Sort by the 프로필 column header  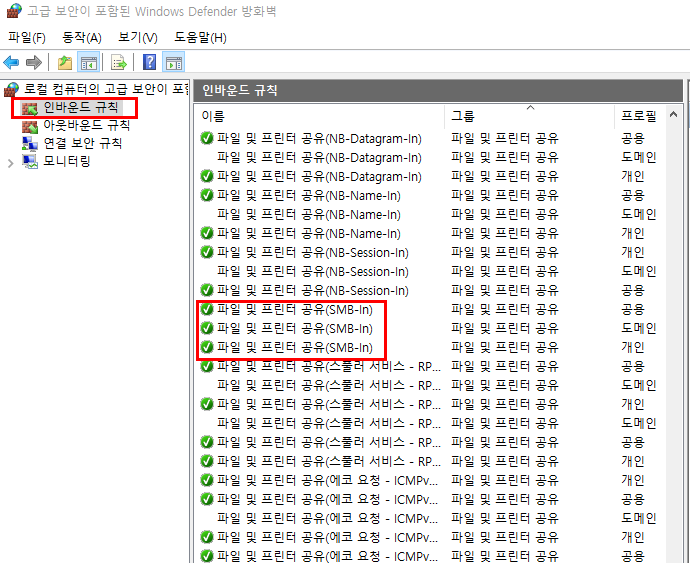641,116
